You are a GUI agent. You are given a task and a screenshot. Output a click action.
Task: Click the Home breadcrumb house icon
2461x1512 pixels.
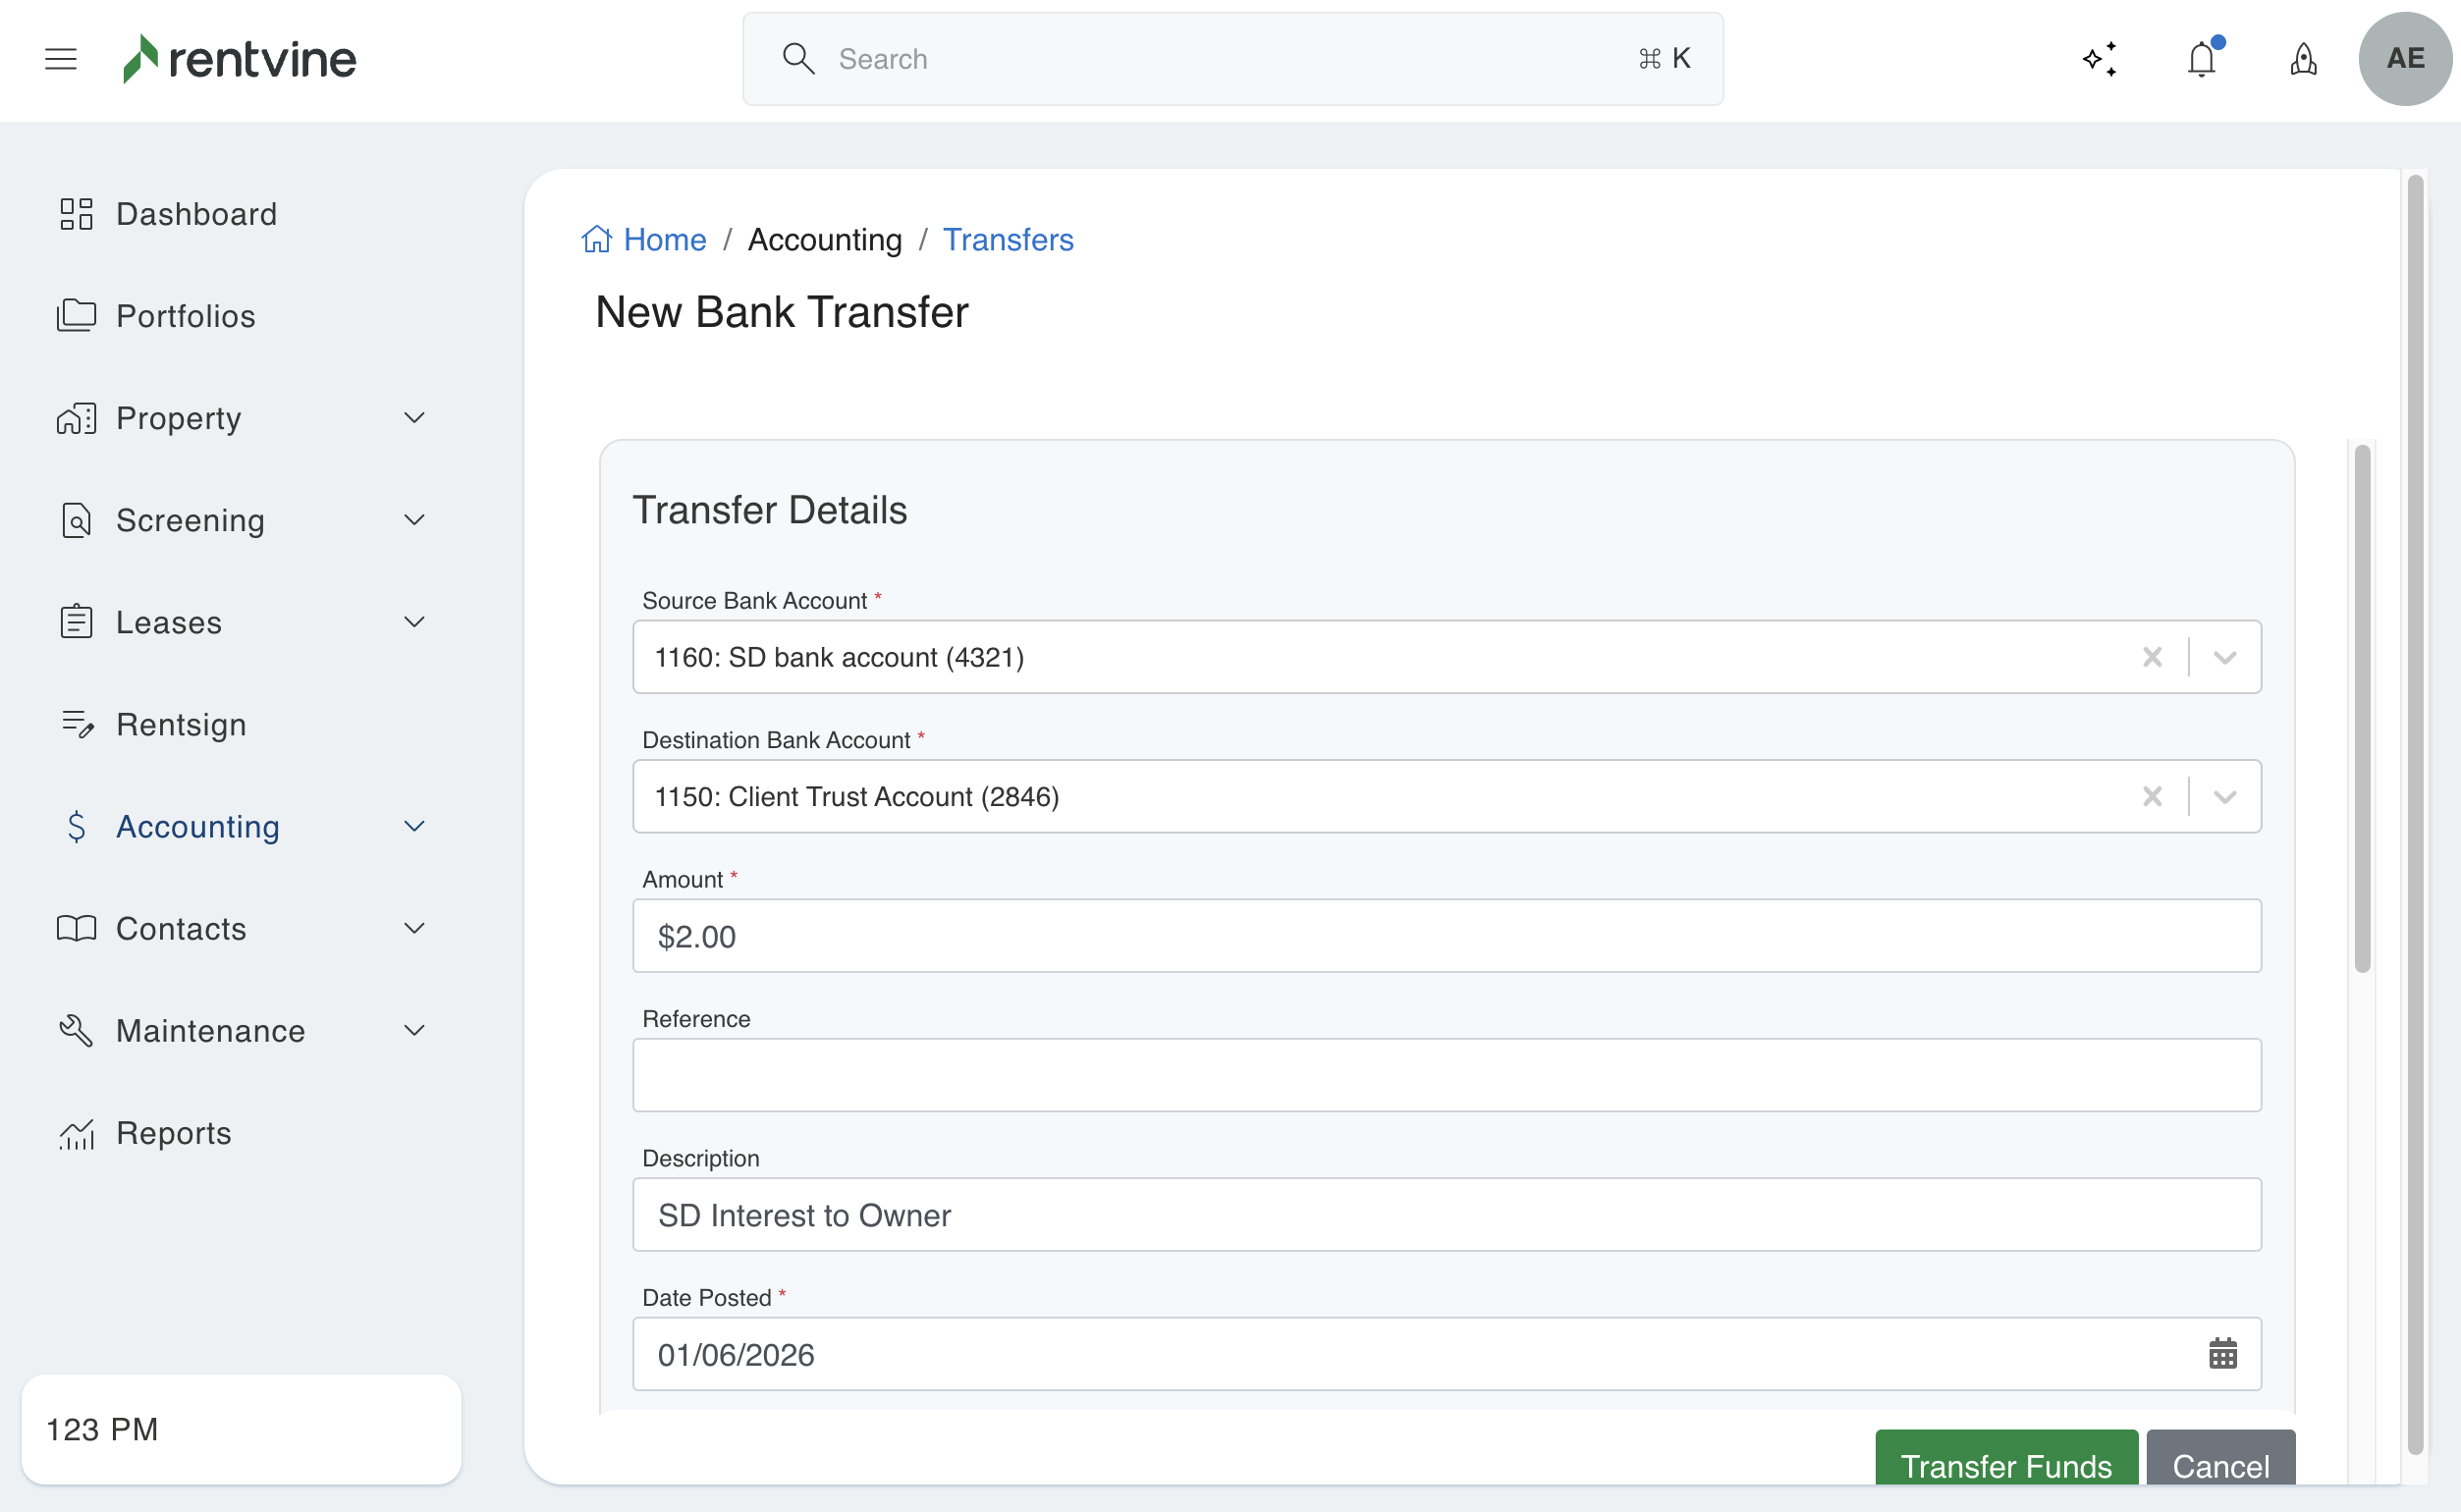[x=597, y=240]
